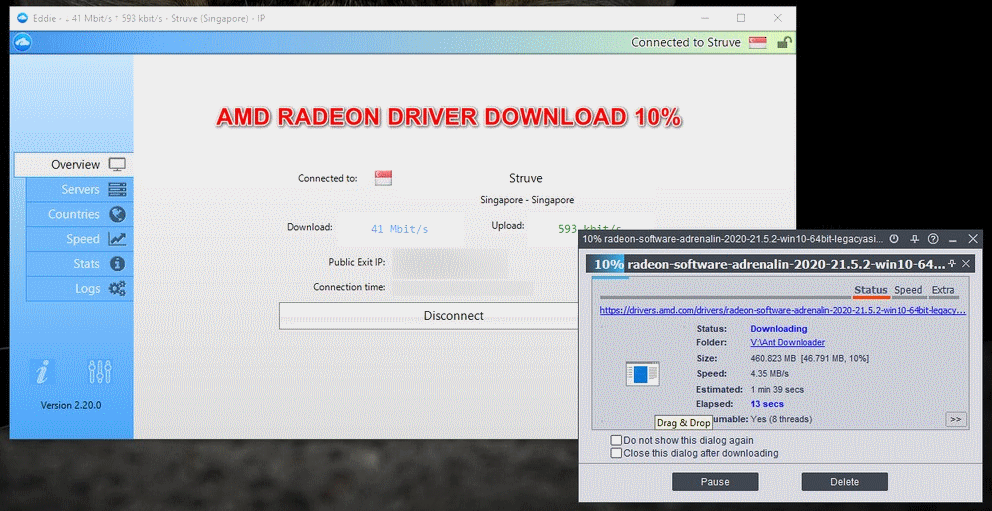The image size is (992, 511).
Task: Click the AirVPN cloud logo in header
Action: [22, 42]
